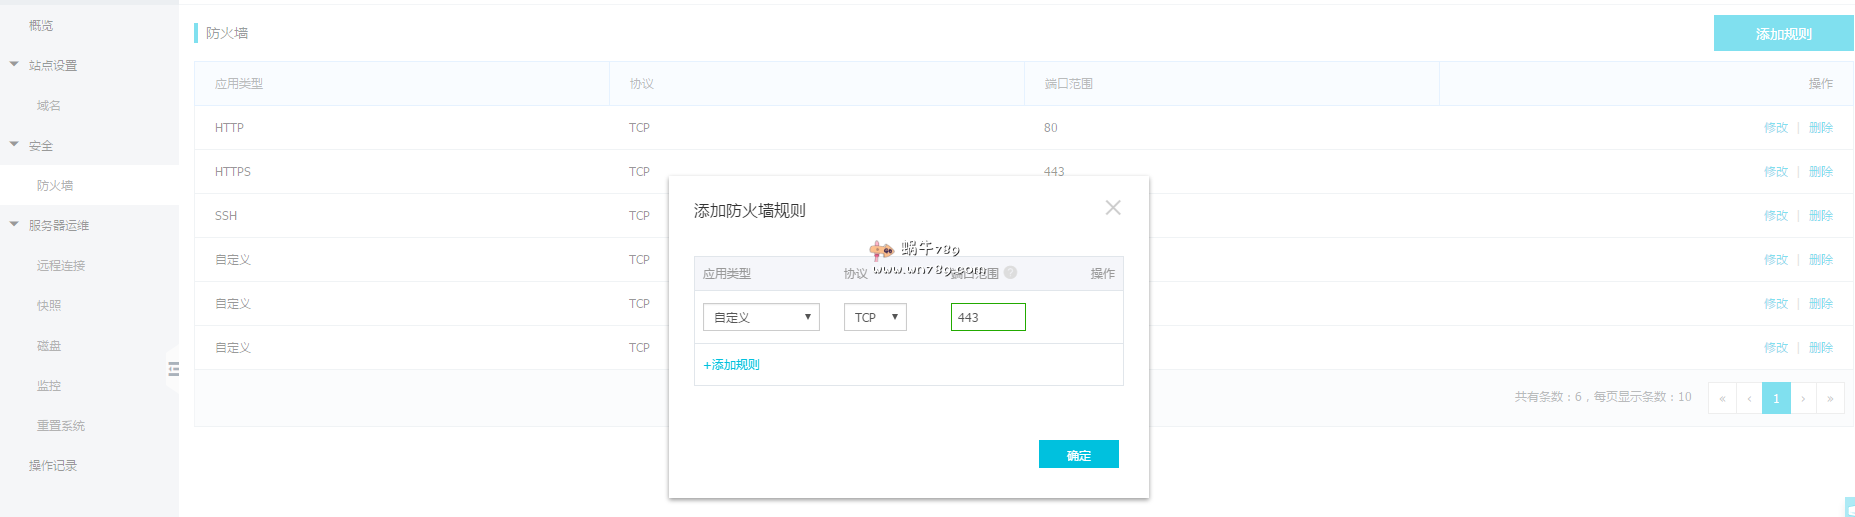
Task: Go to the next page arrow
Action: click(x=1803, y=398)
